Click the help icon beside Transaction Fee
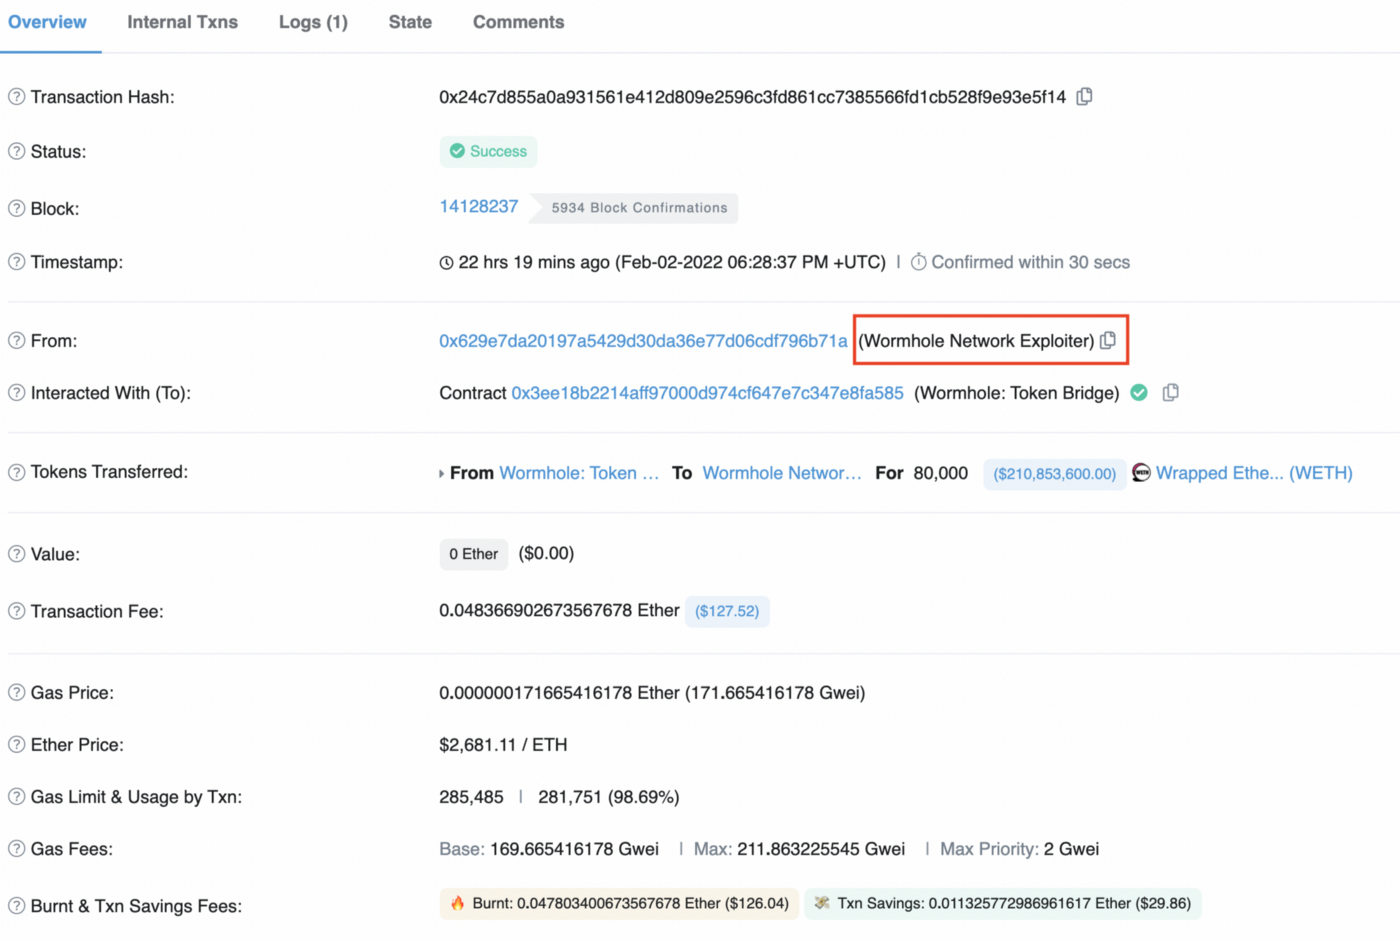 (16, 611)
